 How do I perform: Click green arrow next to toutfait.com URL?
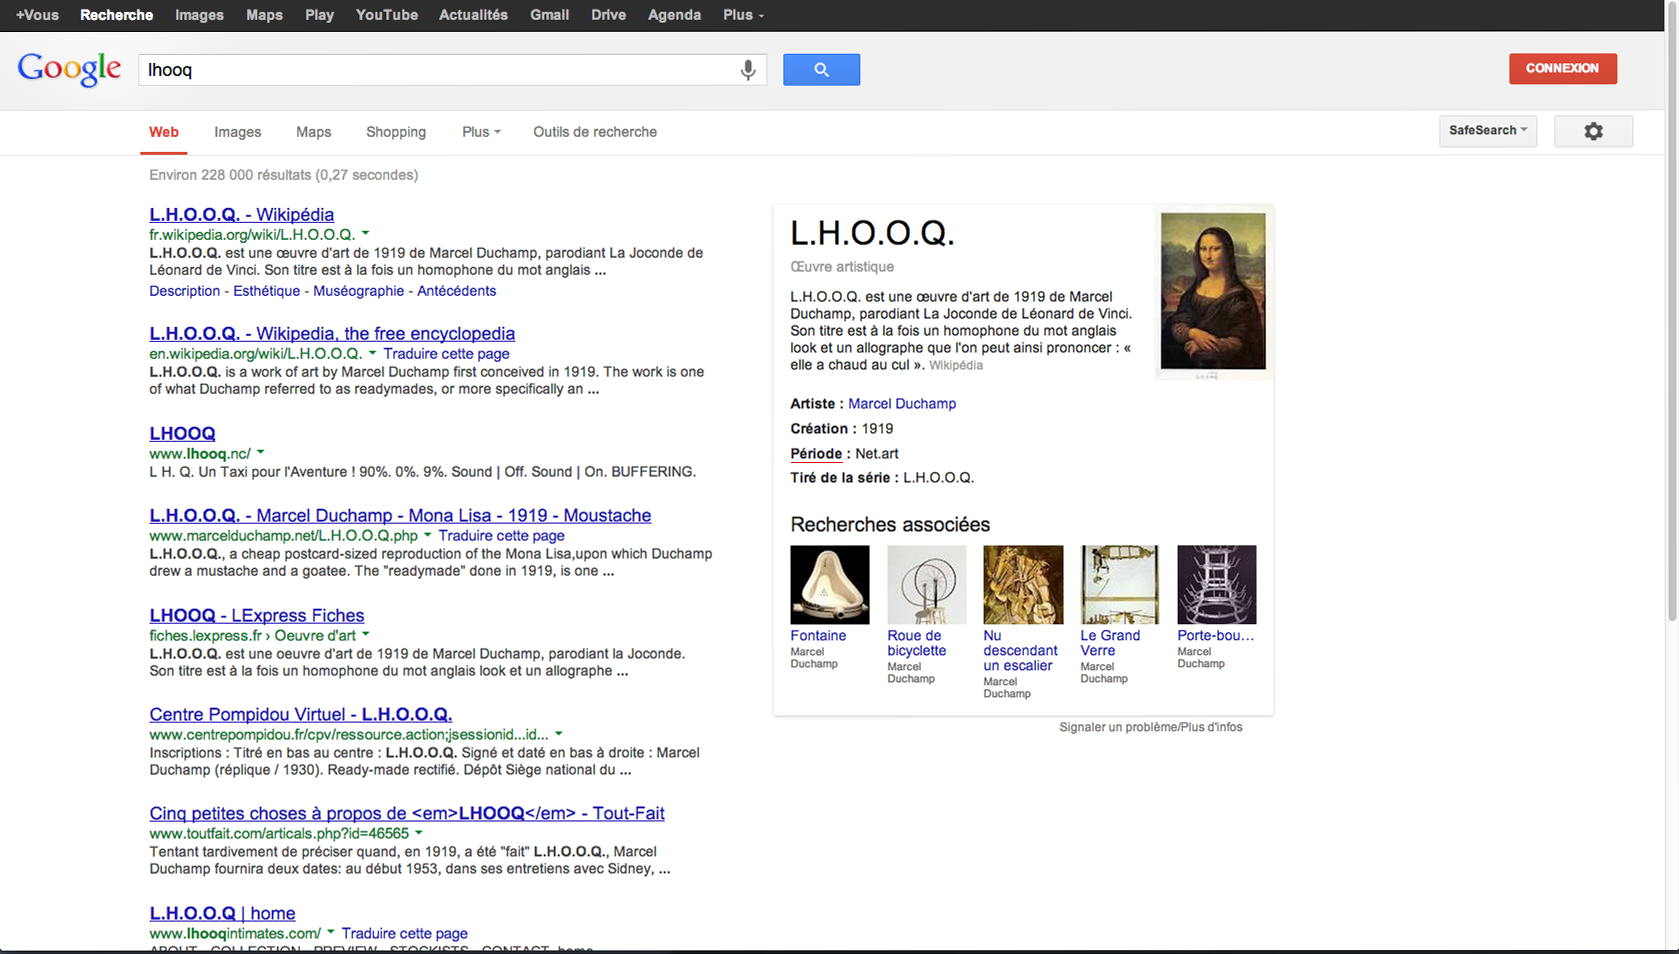click(418, 833)
